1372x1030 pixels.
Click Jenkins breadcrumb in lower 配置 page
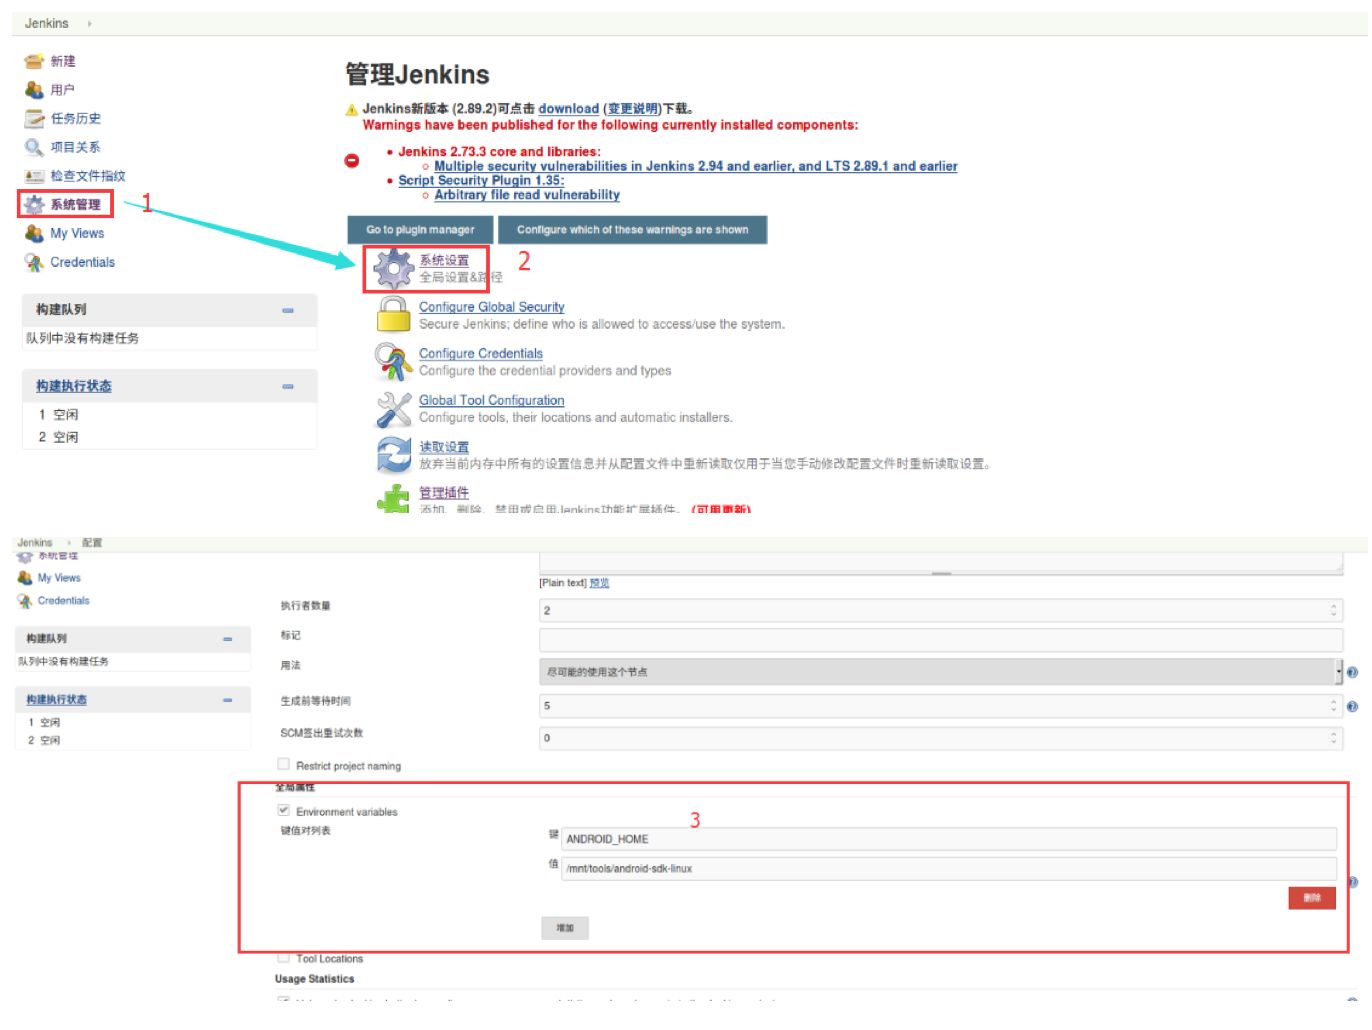tap(35, 543)
